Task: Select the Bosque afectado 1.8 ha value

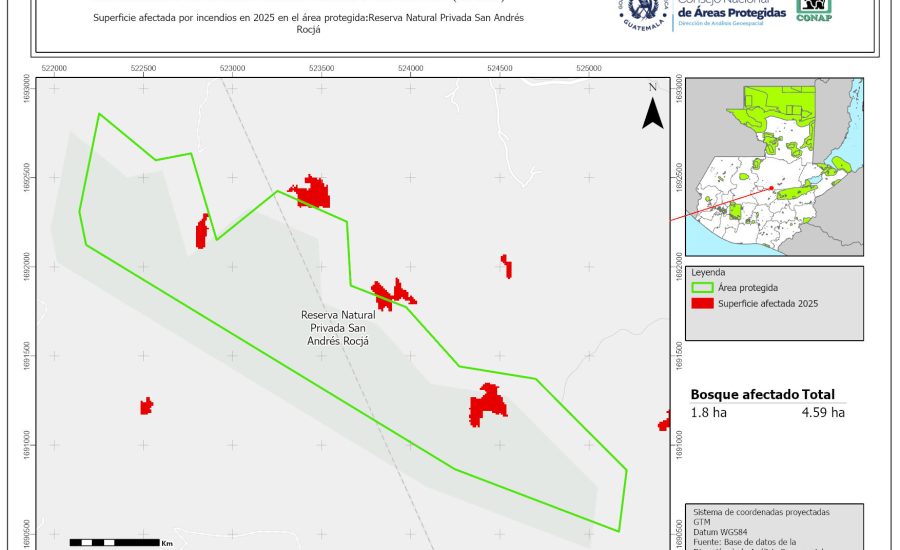Action: tap(708, 412)
